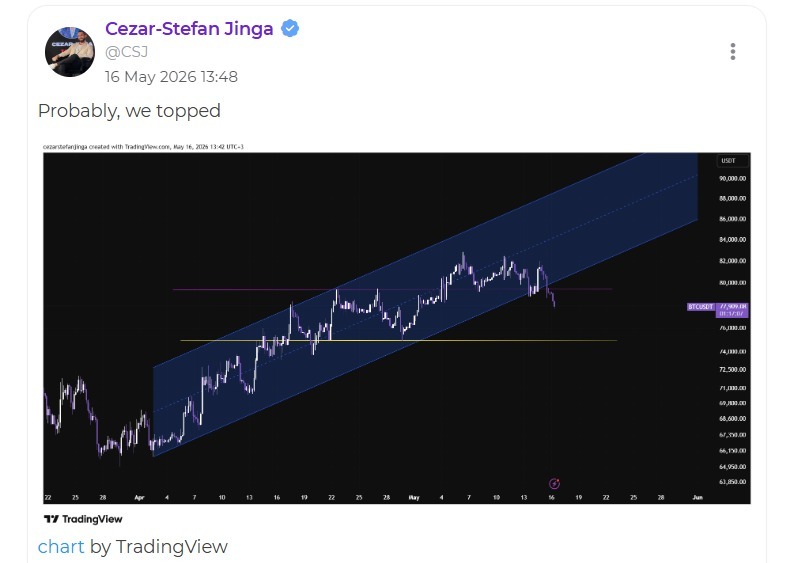Click the "Probably, we topped" post text

coord(129,111)
